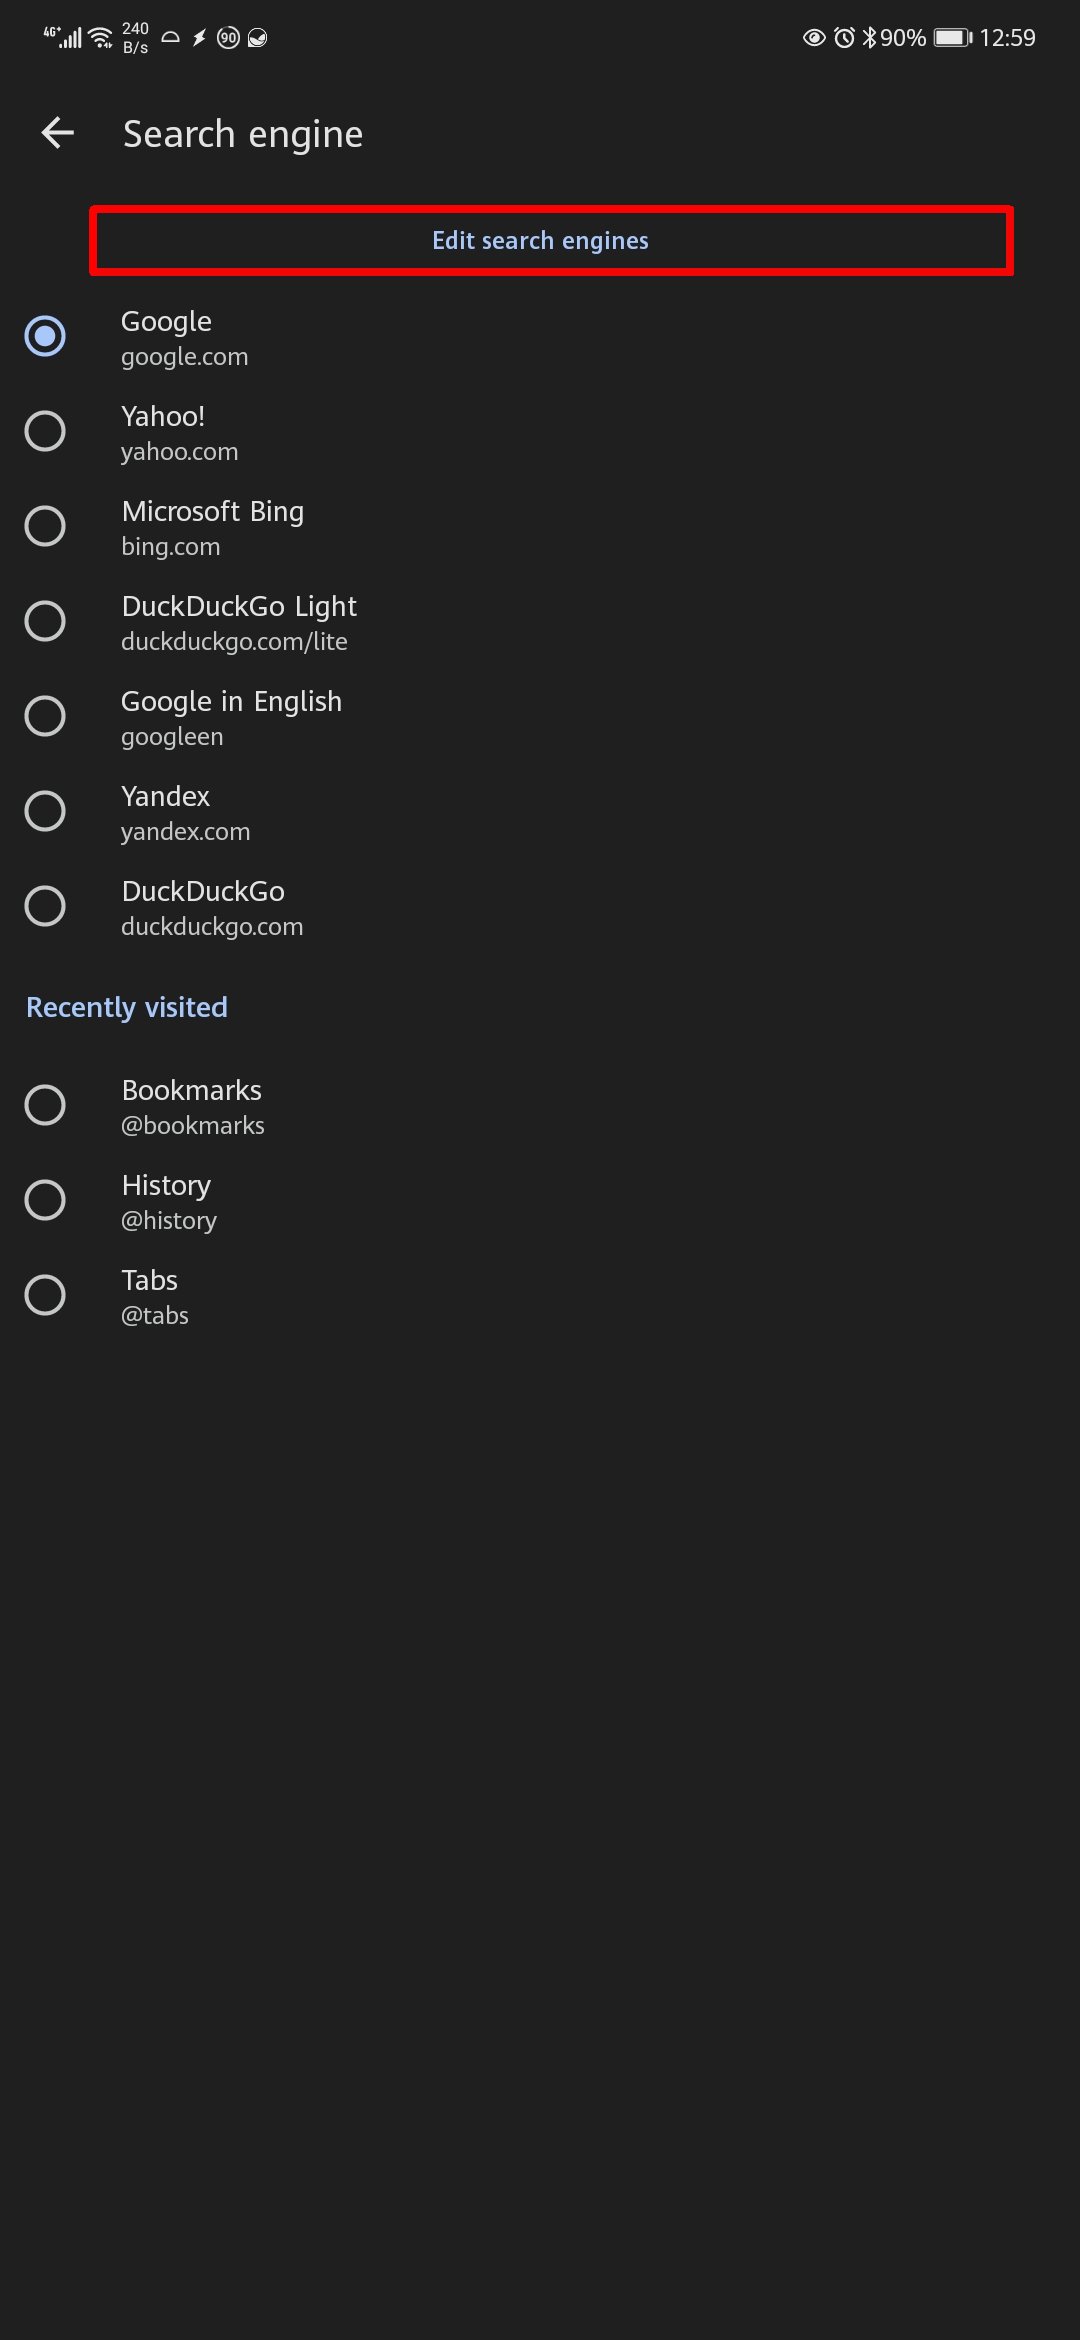Select Microsoft Bing radio button
The width and height of the screenshot is (1080, 2340).
point(45,526)
